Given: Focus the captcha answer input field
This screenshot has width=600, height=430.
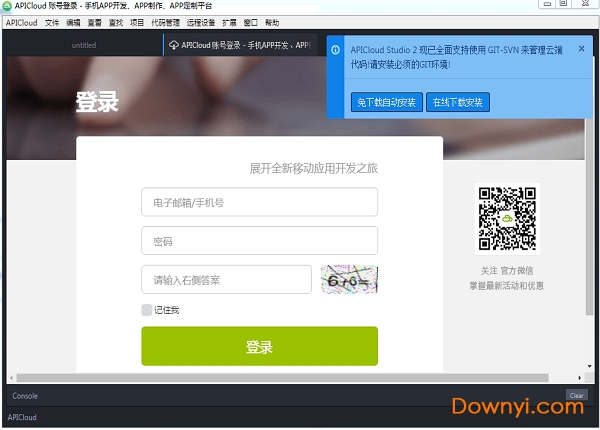Looking at the screenshot, I should click(x=226, y=279).
